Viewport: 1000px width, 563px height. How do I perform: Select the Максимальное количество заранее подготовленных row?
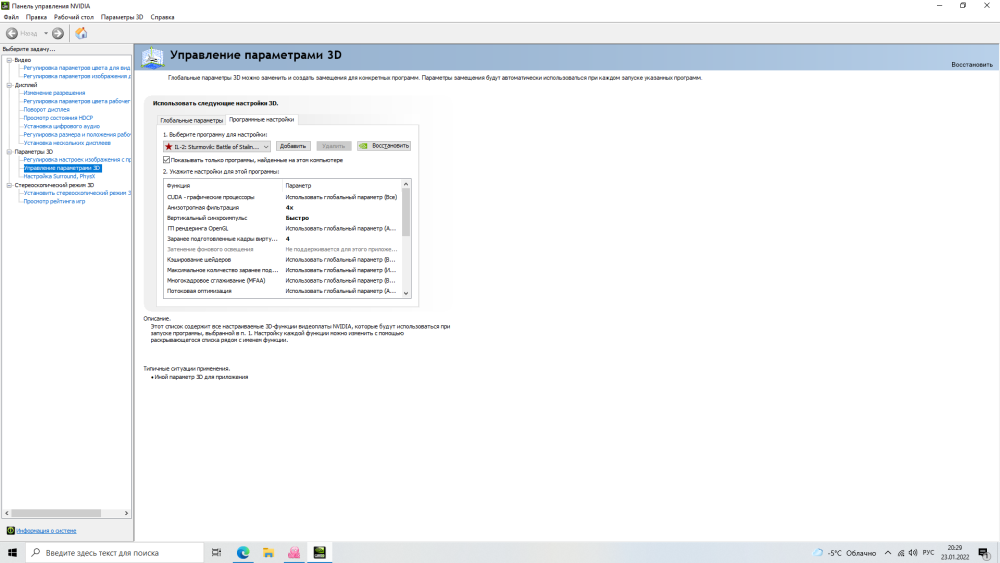tap(283, 270)
